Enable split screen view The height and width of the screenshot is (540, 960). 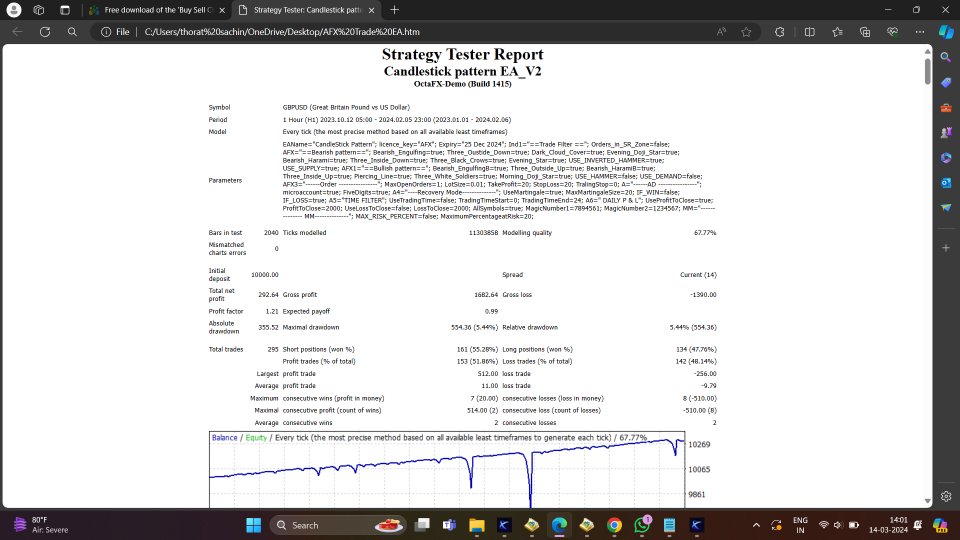[809, 32]
